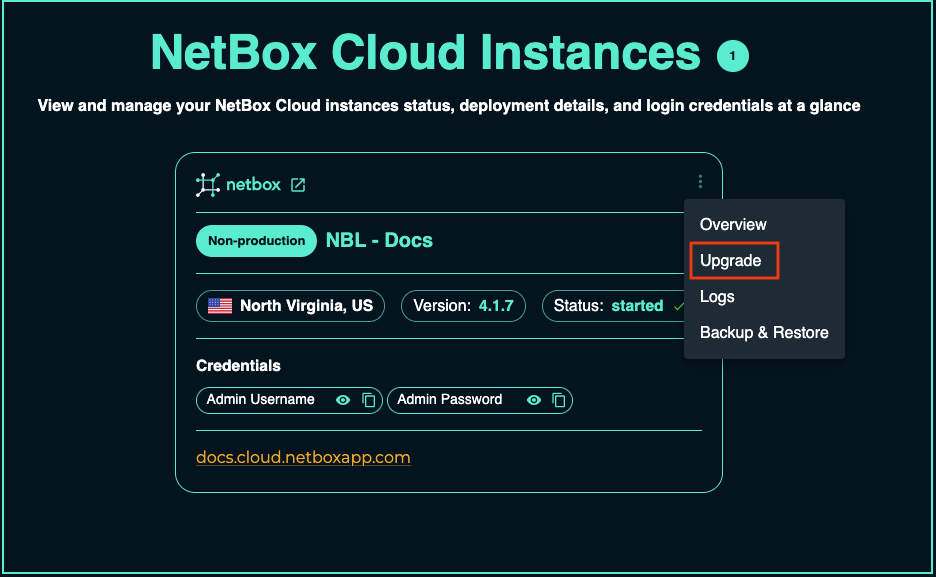The width and height of the screenshot is (936, 577).
Task: Click the North Virginia, US region pill
Action: tap(290, 306)
